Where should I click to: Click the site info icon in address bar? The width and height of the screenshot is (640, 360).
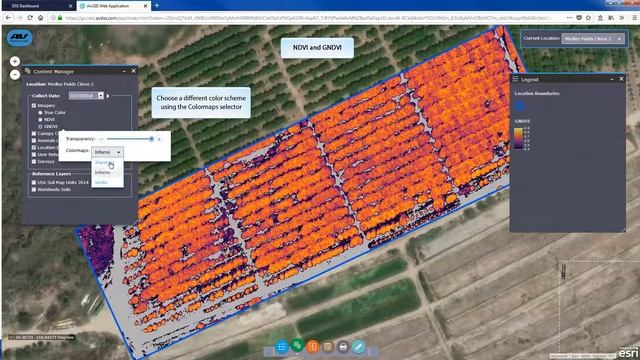(53, 18)
